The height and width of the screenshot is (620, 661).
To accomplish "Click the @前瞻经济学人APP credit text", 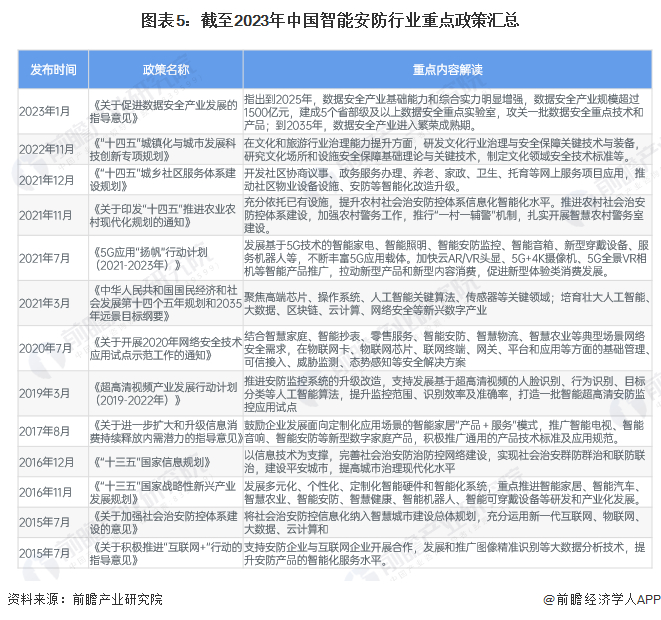I will (602, 599).
